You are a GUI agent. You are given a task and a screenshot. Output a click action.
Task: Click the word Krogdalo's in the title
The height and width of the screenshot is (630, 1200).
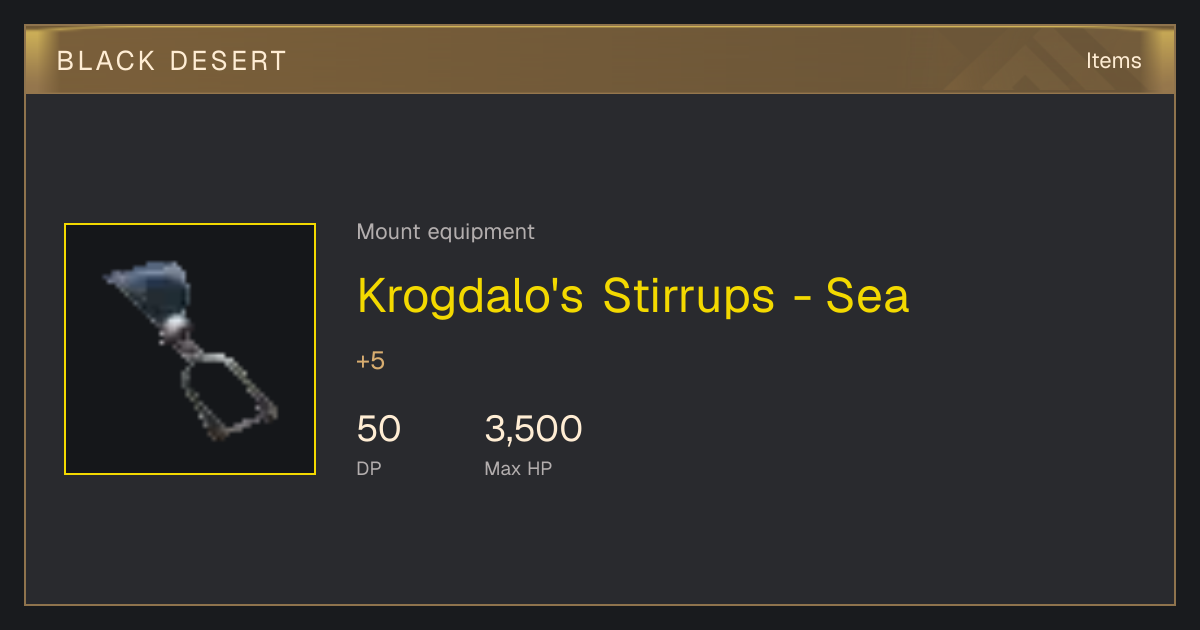point(470,297)
